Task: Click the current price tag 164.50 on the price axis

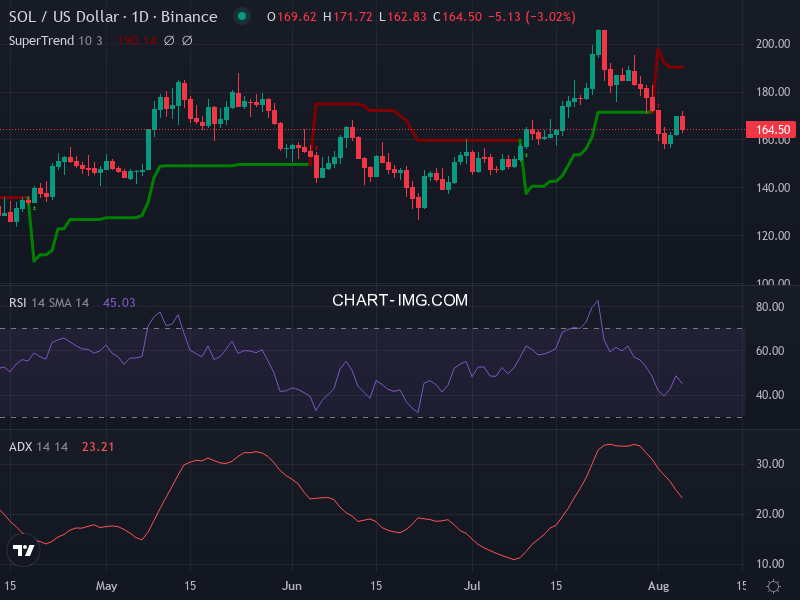Action: click(772, 130)
